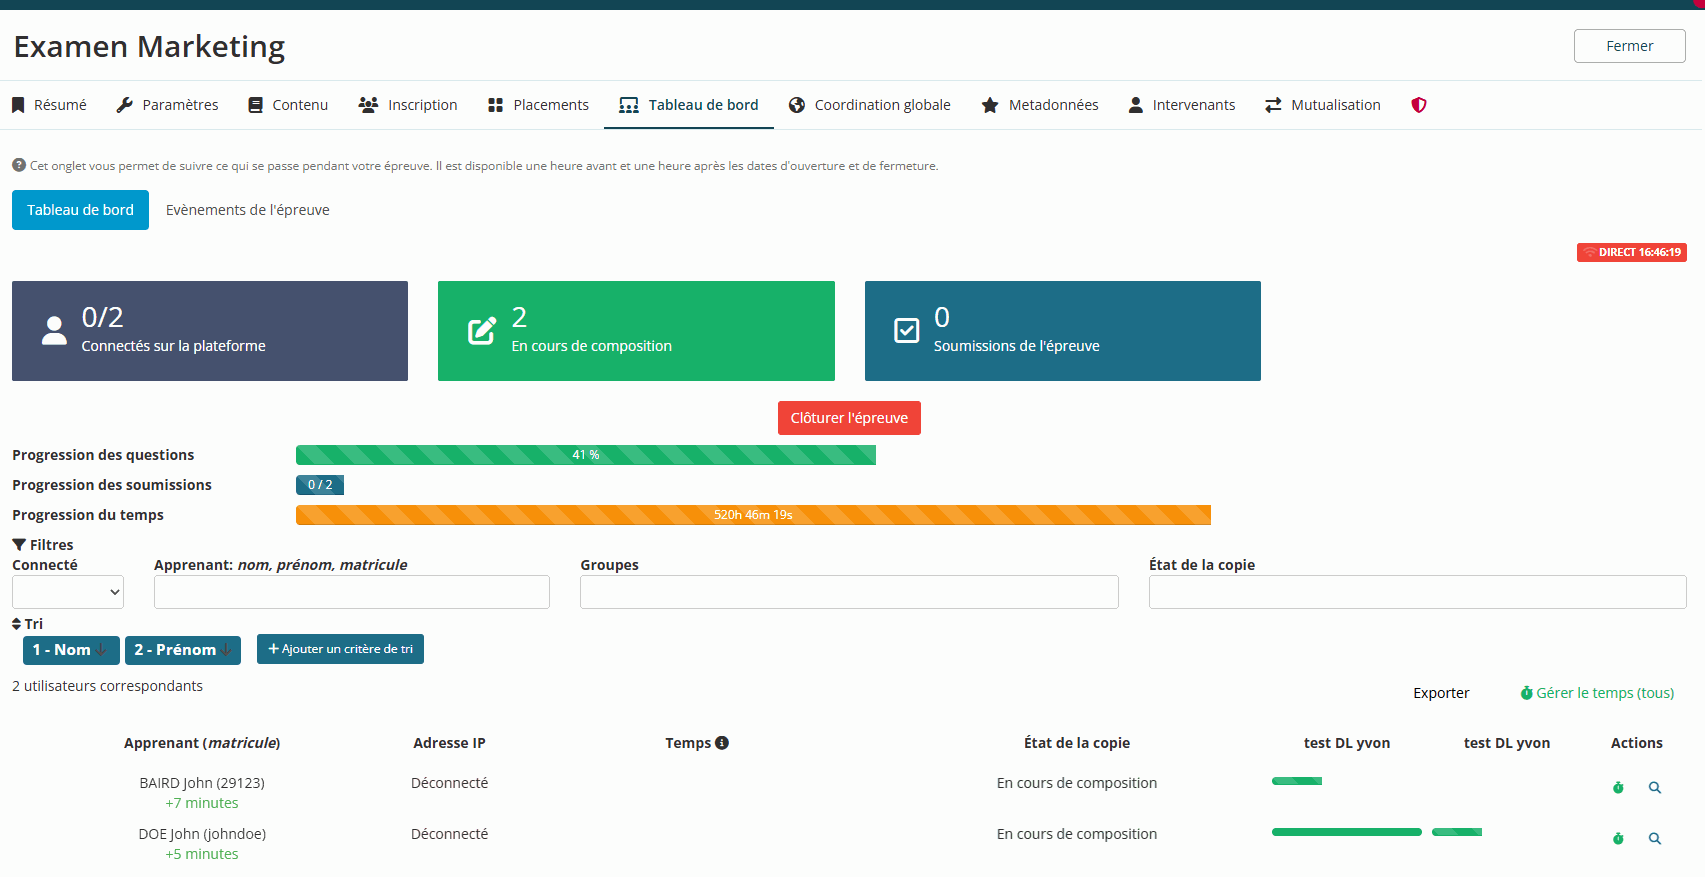The height and width of the screenshot is (877, 1705).
Task: Open Evènements de l'épreuve sub-tab
Action: click(247, 210)
